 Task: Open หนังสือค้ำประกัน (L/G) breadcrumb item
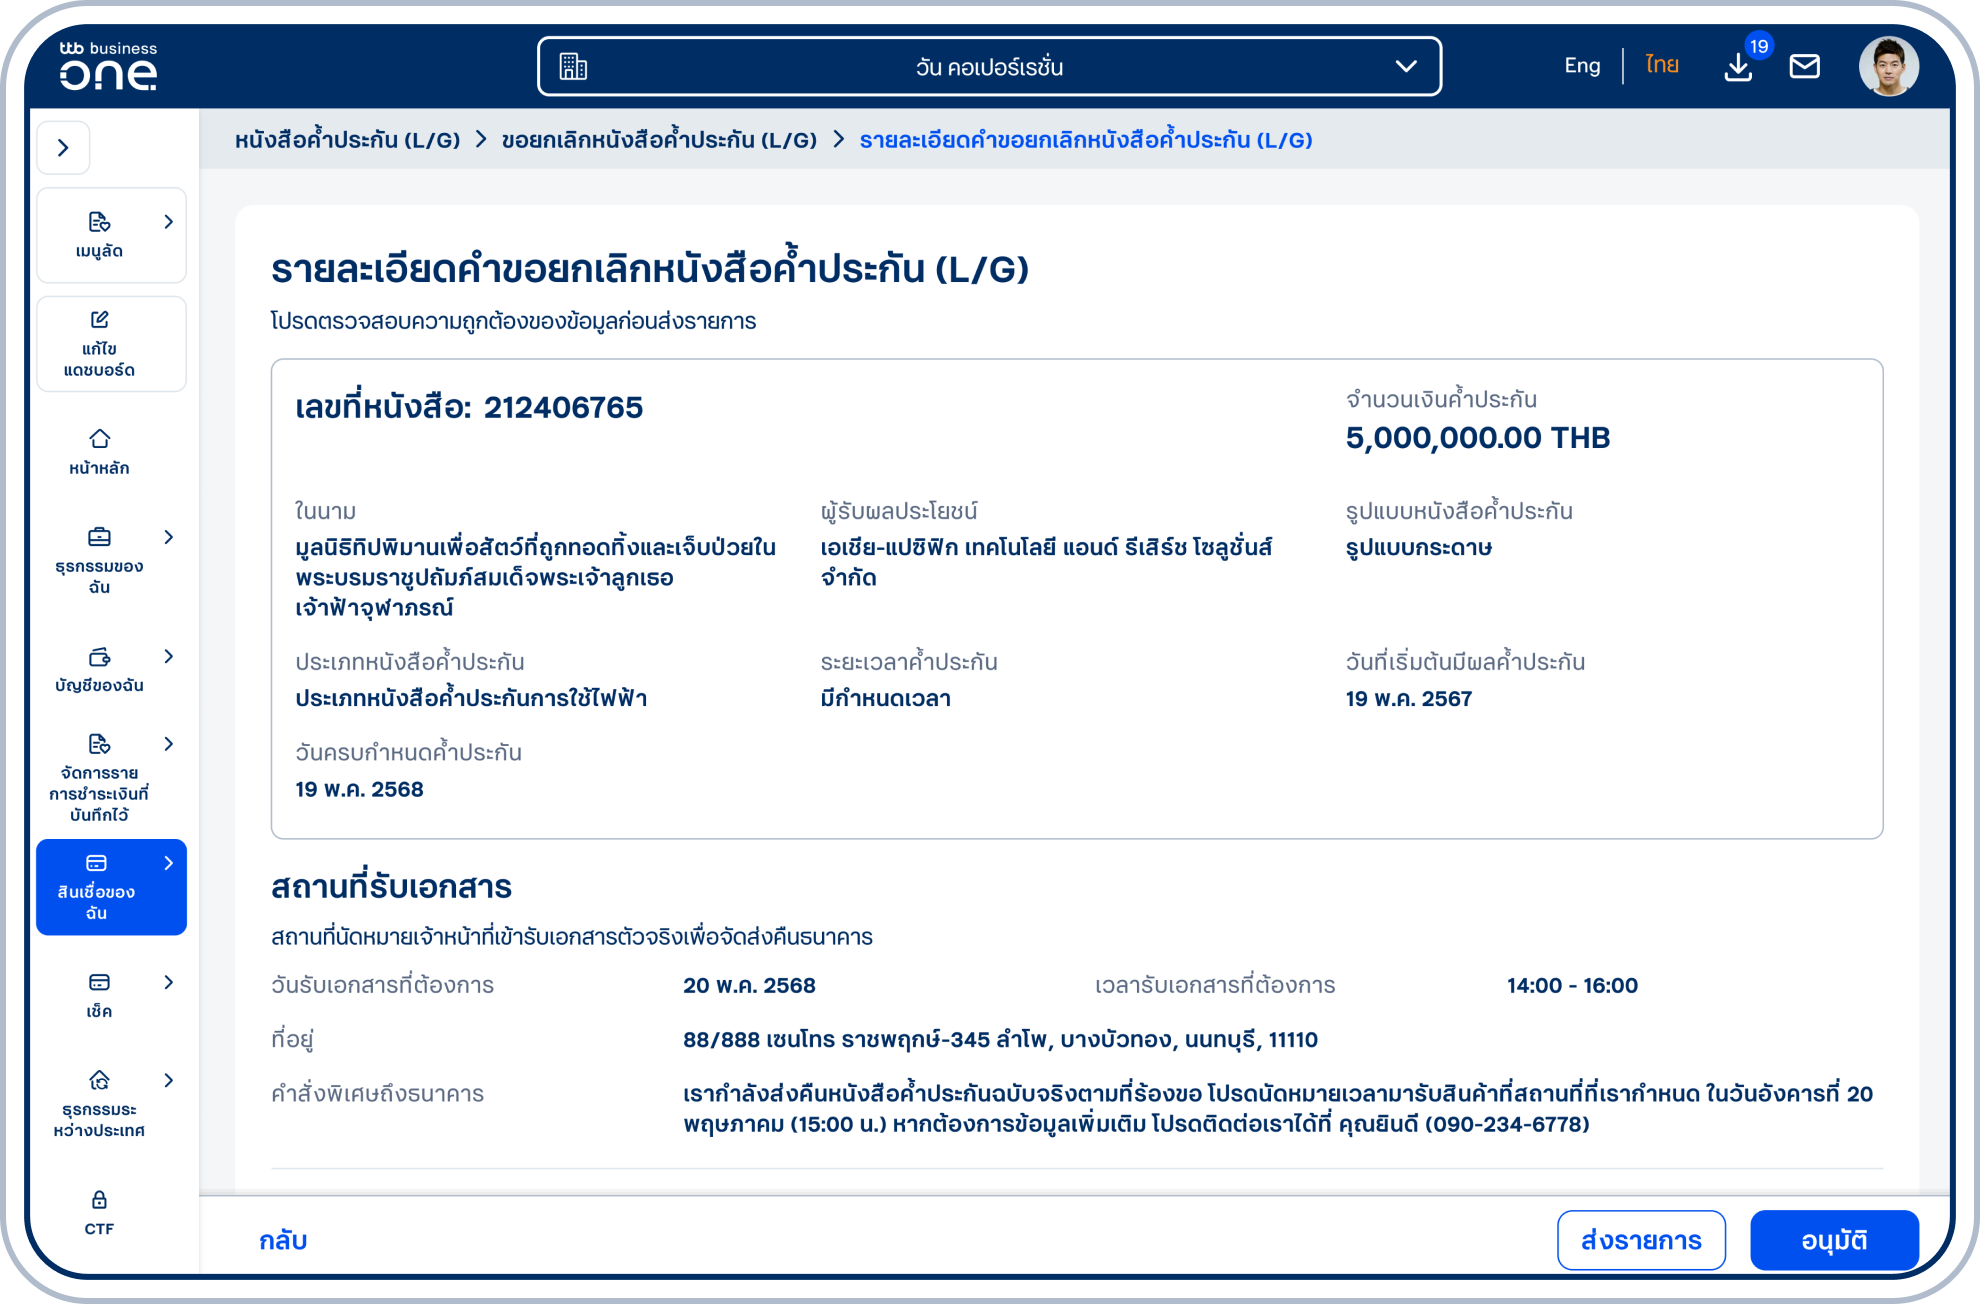[x=347, y=140]
